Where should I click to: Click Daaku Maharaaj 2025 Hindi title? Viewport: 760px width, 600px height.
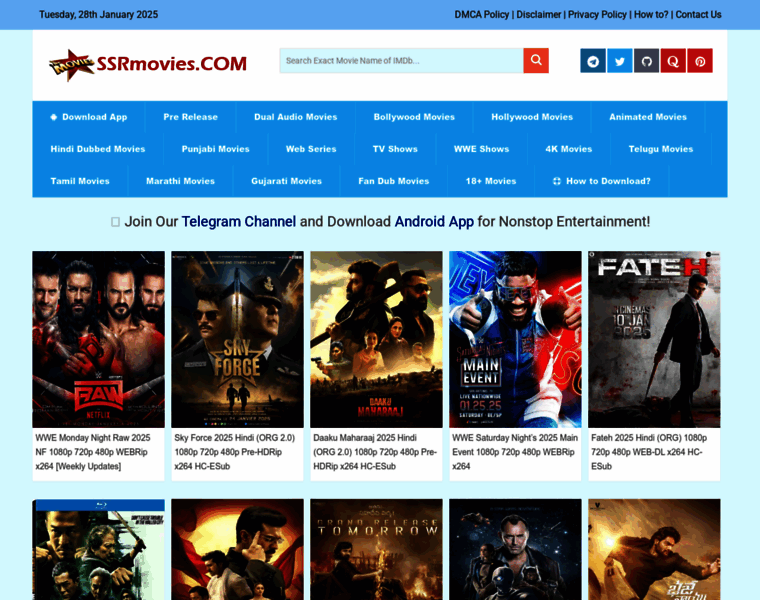[x=375, y=452]
